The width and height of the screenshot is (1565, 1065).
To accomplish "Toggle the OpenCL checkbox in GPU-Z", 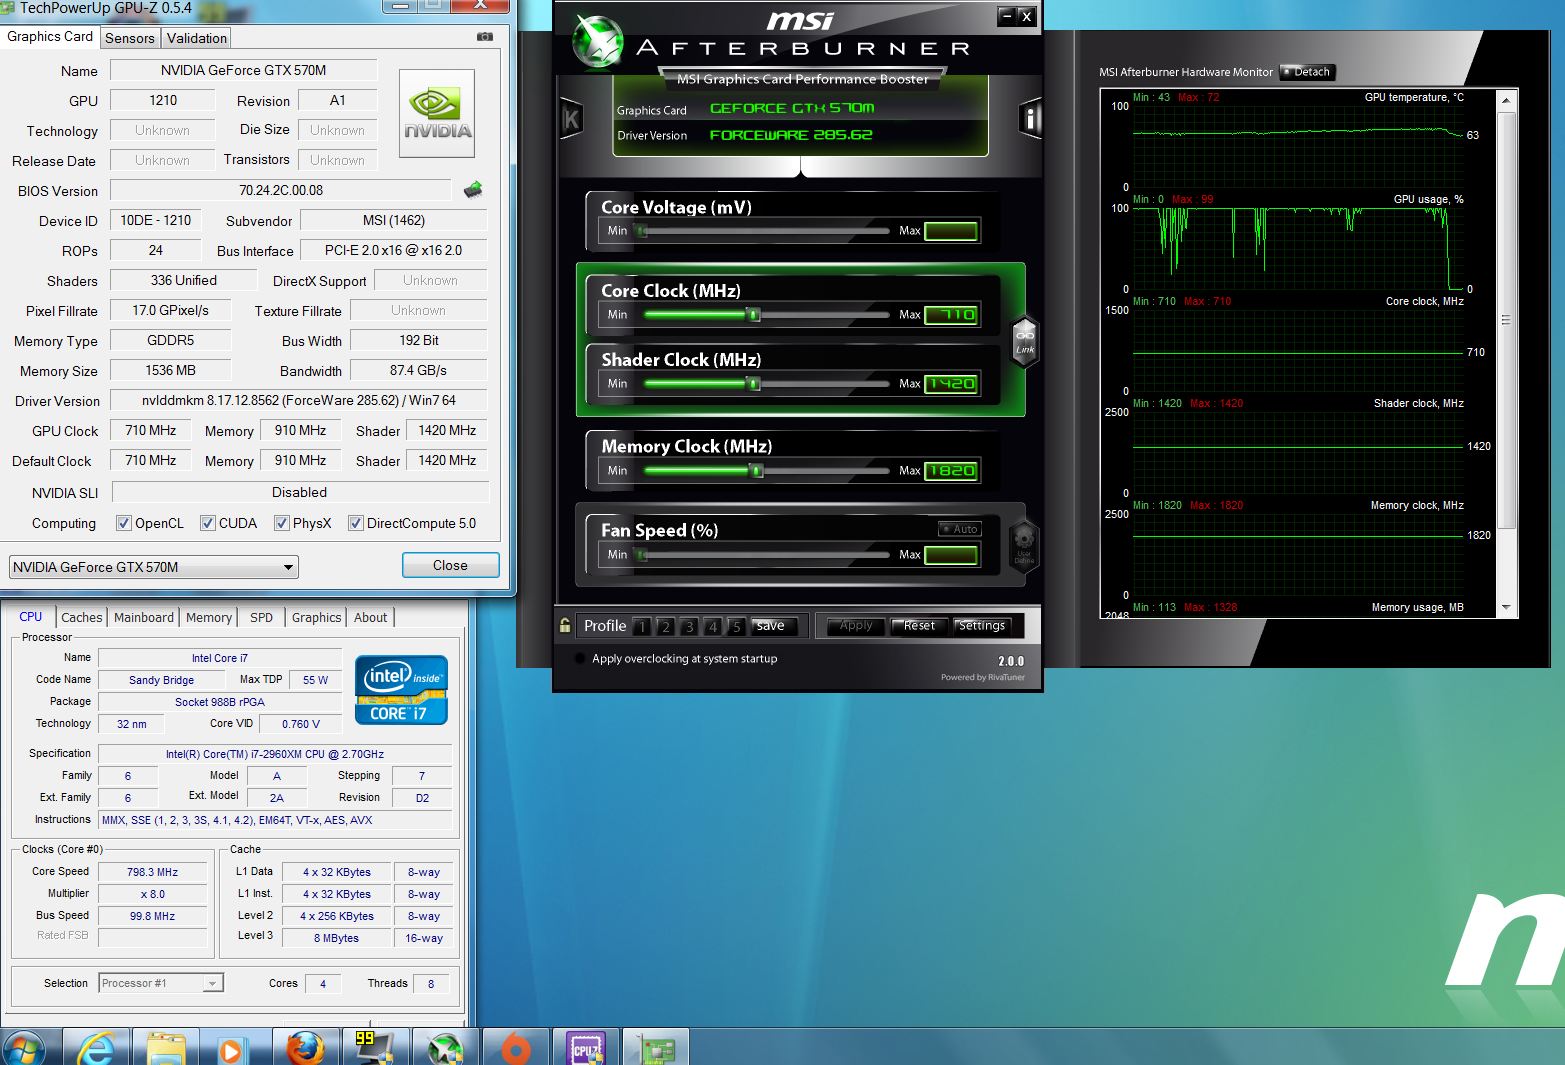I will click(124, 523).
